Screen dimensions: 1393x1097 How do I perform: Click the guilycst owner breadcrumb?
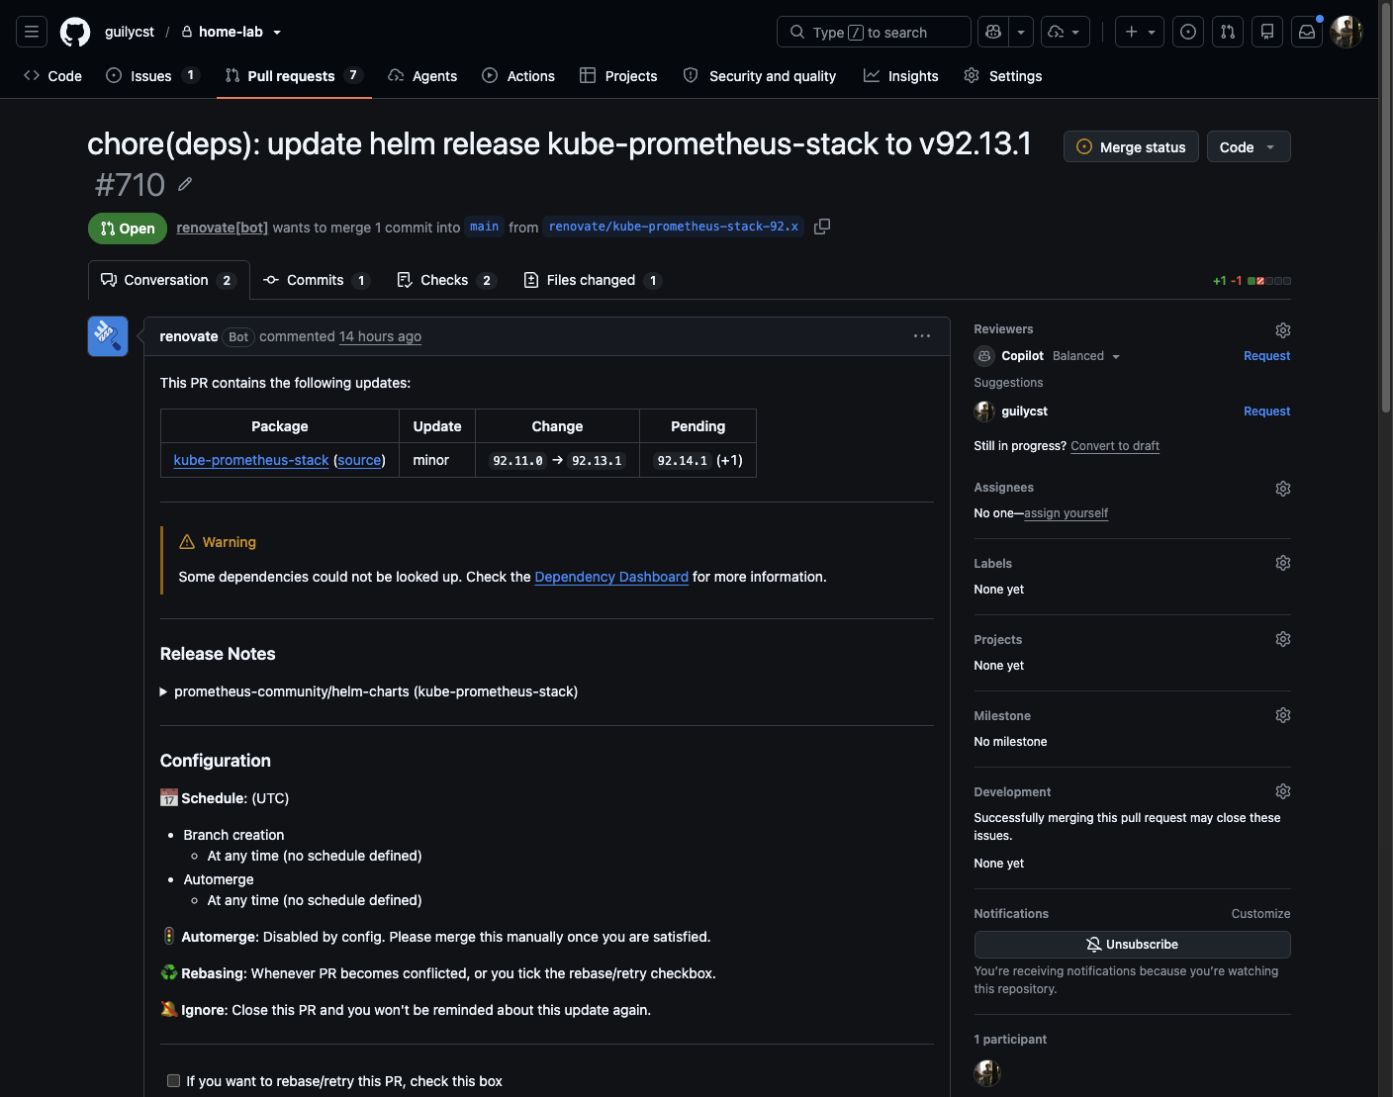pos(129,32)
